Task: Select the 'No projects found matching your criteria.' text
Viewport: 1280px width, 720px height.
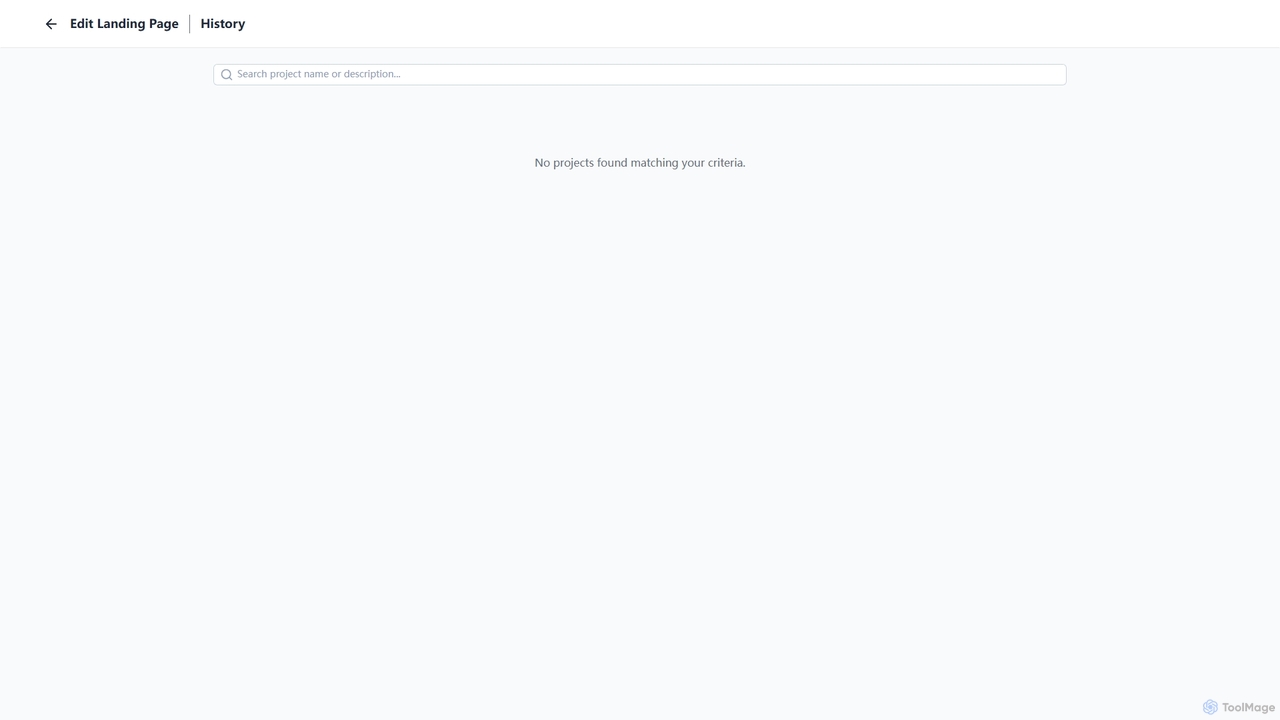Action: point(640,163)
